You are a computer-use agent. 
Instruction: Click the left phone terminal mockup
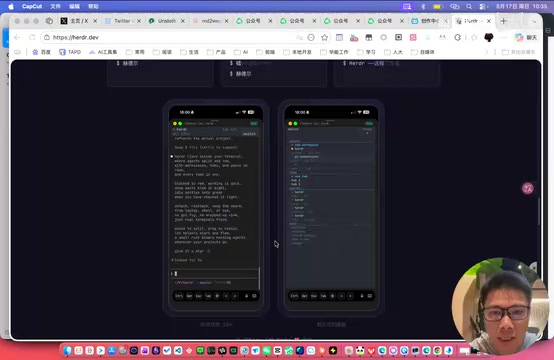pyautogui.click(x=216, y=208)
